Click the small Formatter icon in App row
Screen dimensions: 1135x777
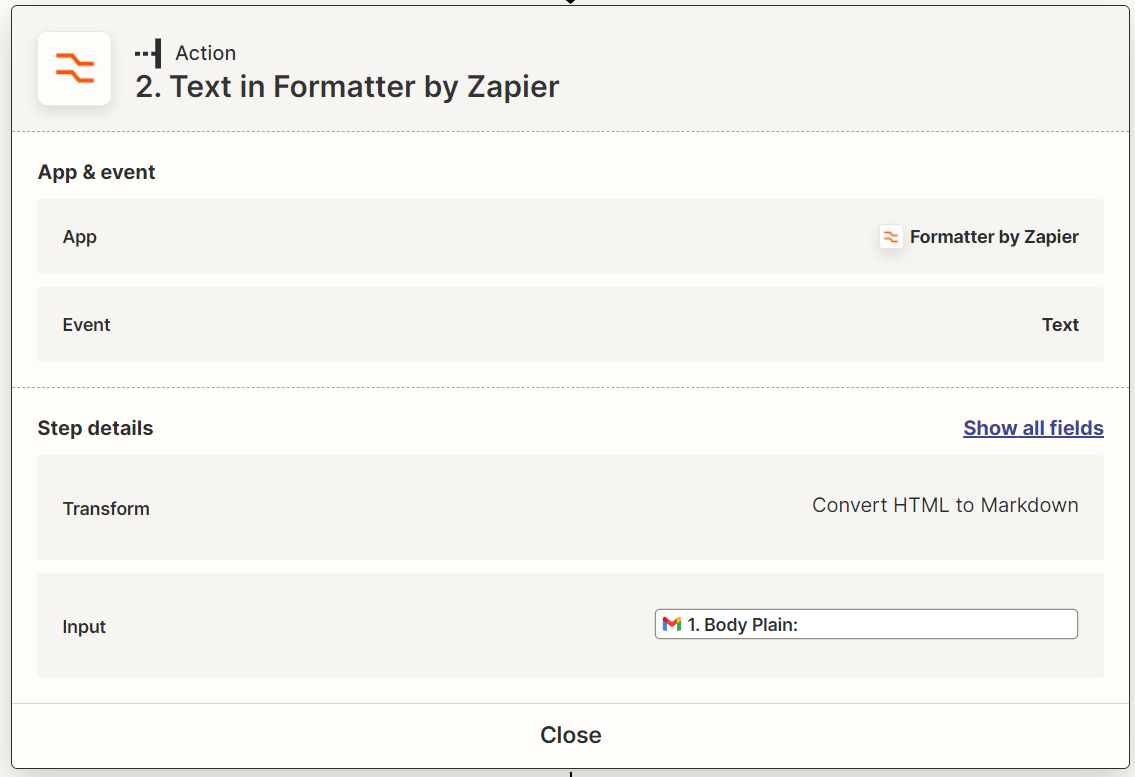tap(891, 237)
